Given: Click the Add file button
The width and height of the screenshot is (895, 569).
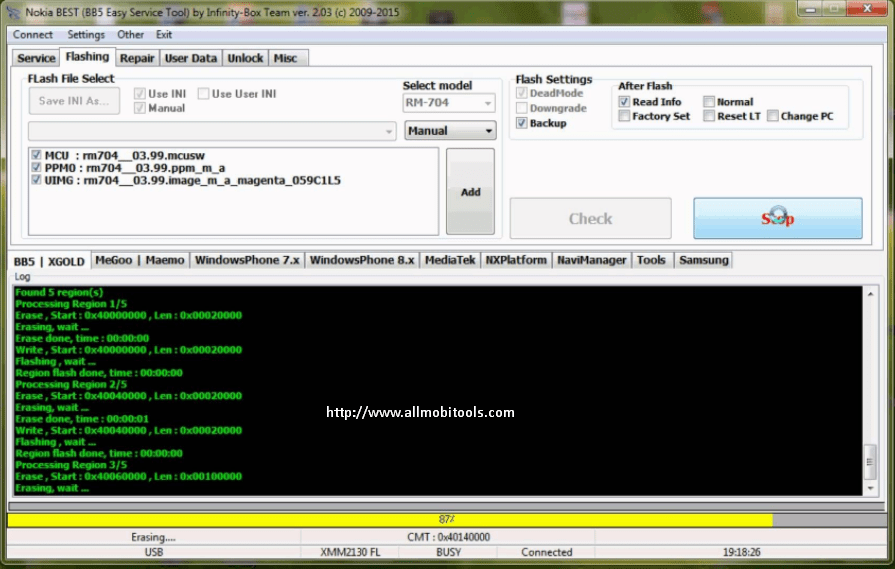Looking at the screenshot, I should [470, 192].
